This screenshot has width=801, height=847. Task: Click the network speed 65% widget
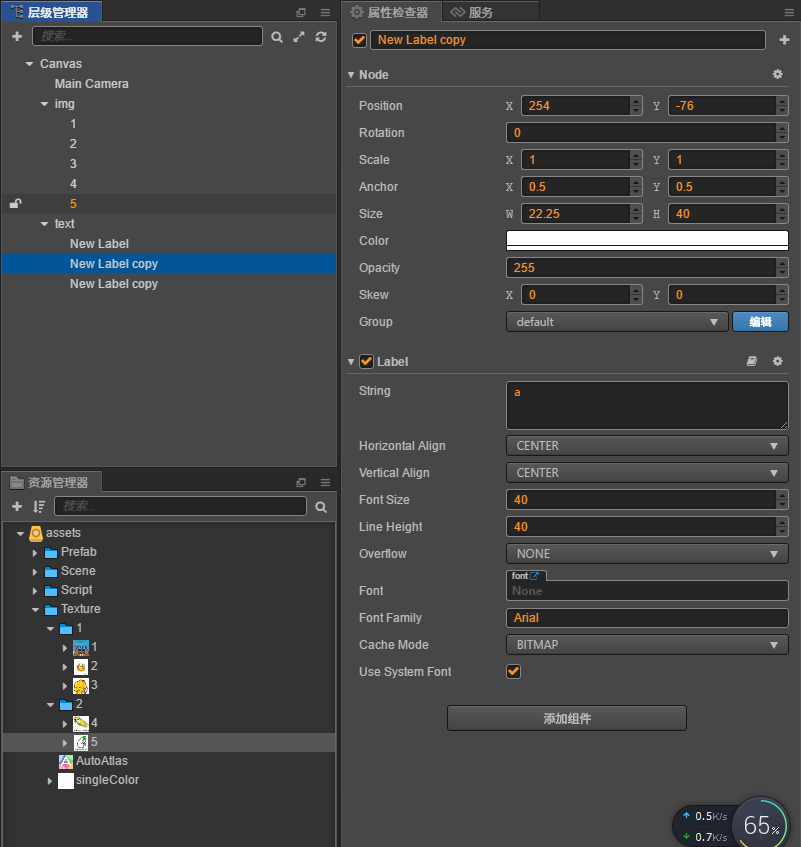pyautogui.click(x=761, y=825)
